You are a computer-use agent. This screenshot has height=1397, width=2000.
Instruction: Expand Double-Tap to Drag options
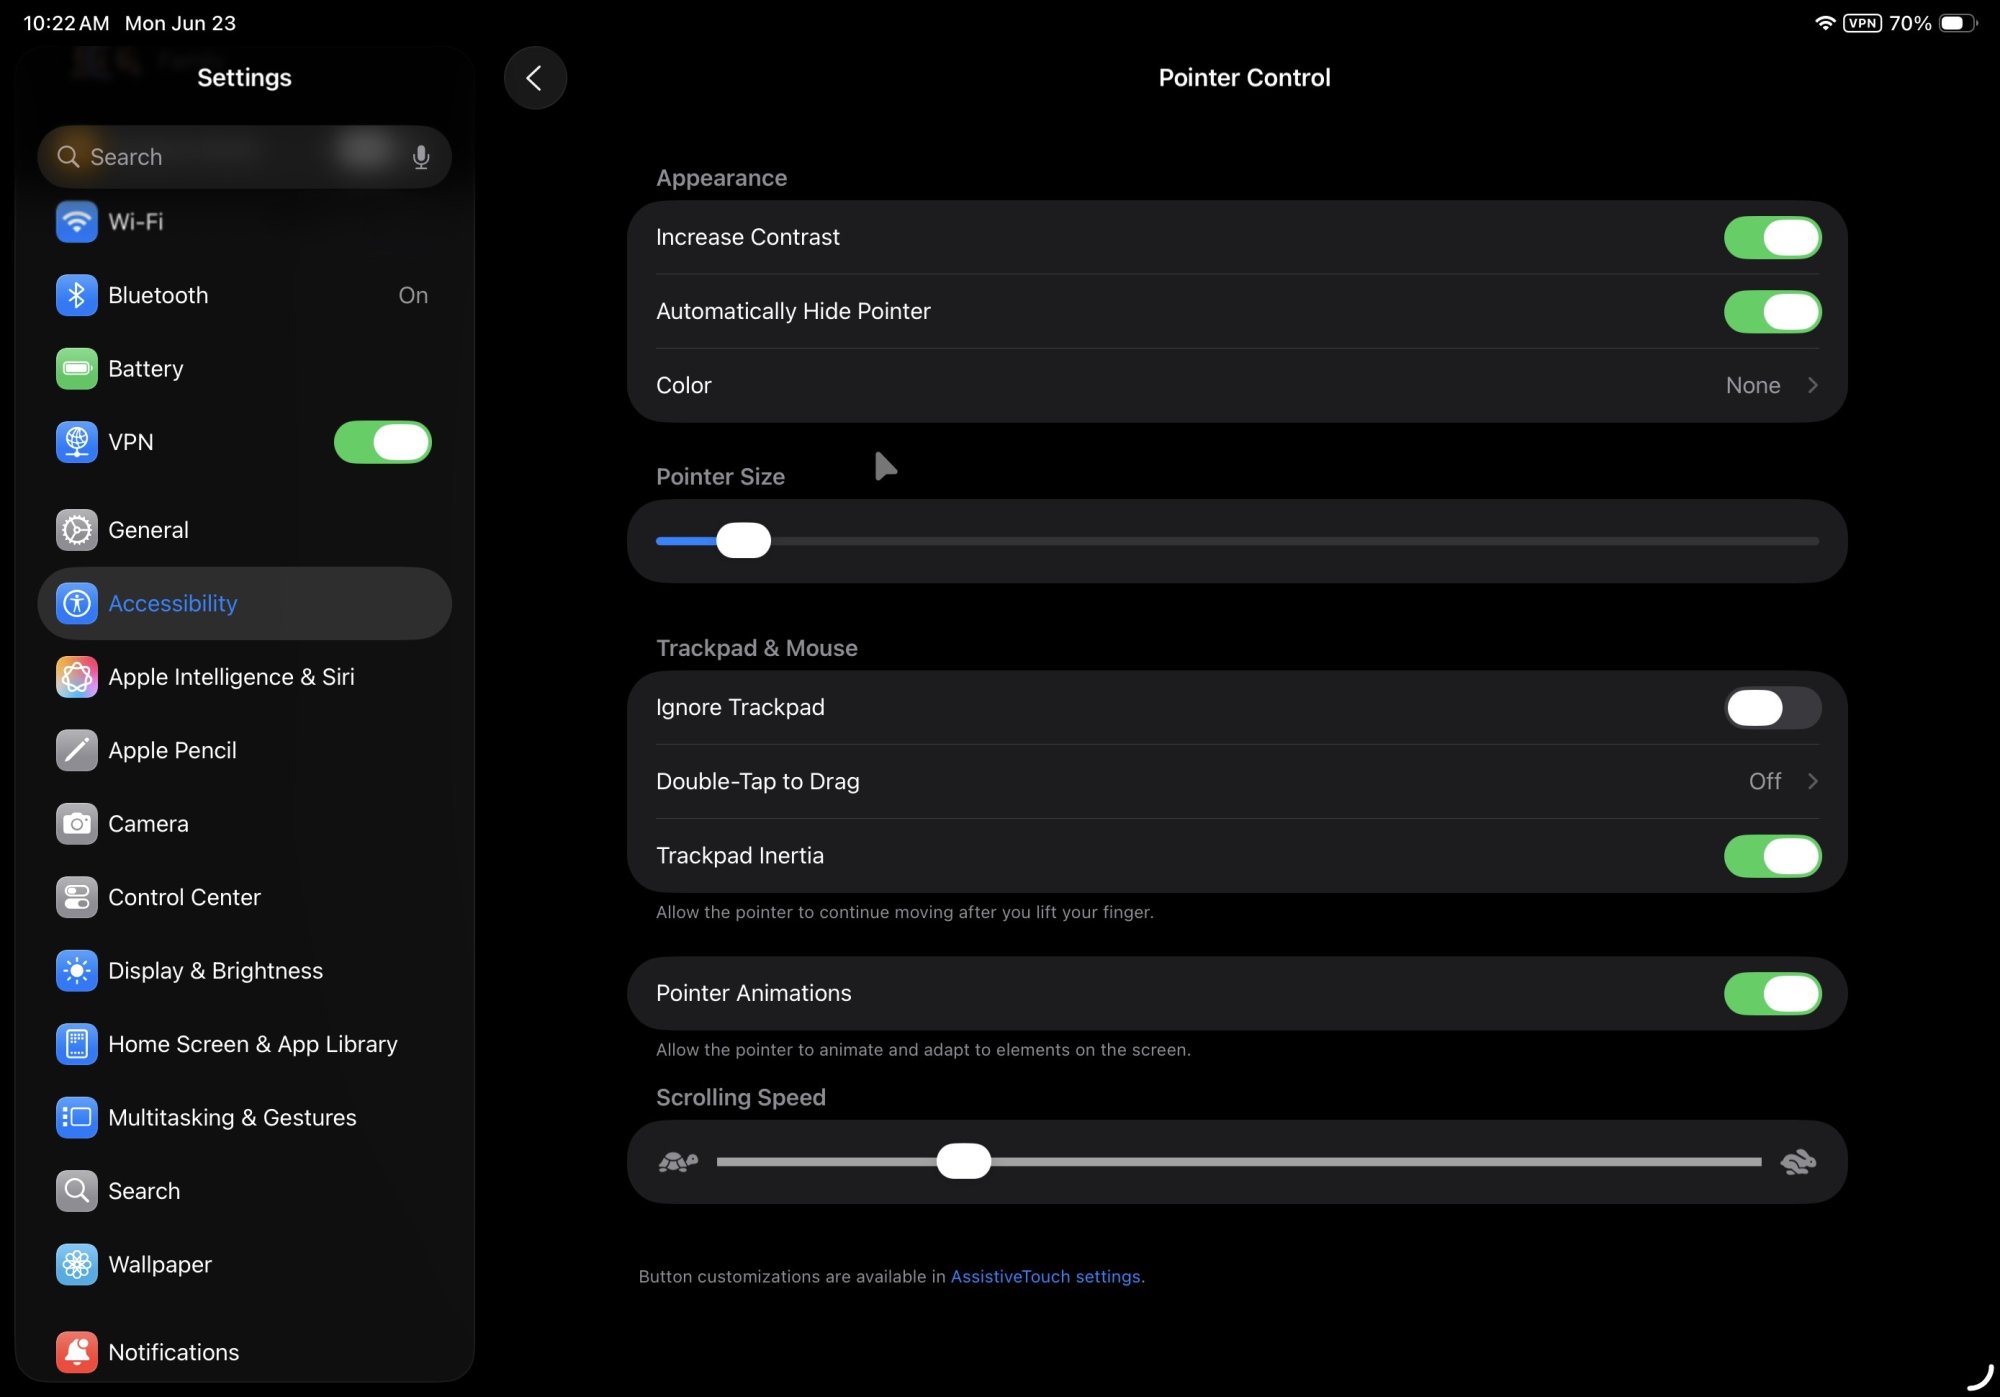[x=1236, y=782]
